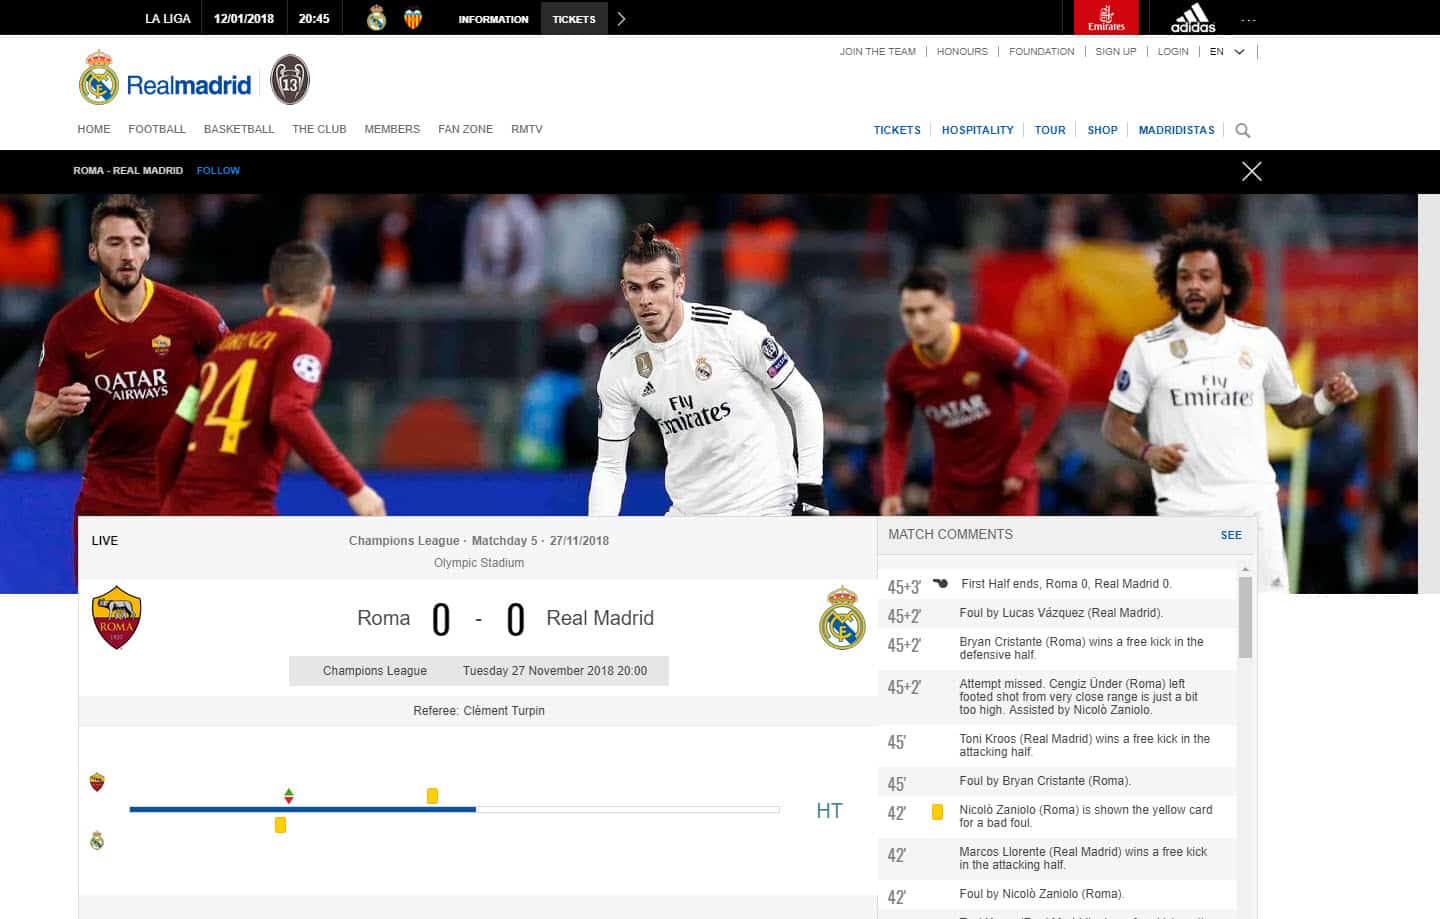Click 'Marcos Llorente wins a free kick' comment

point(1083,858)
